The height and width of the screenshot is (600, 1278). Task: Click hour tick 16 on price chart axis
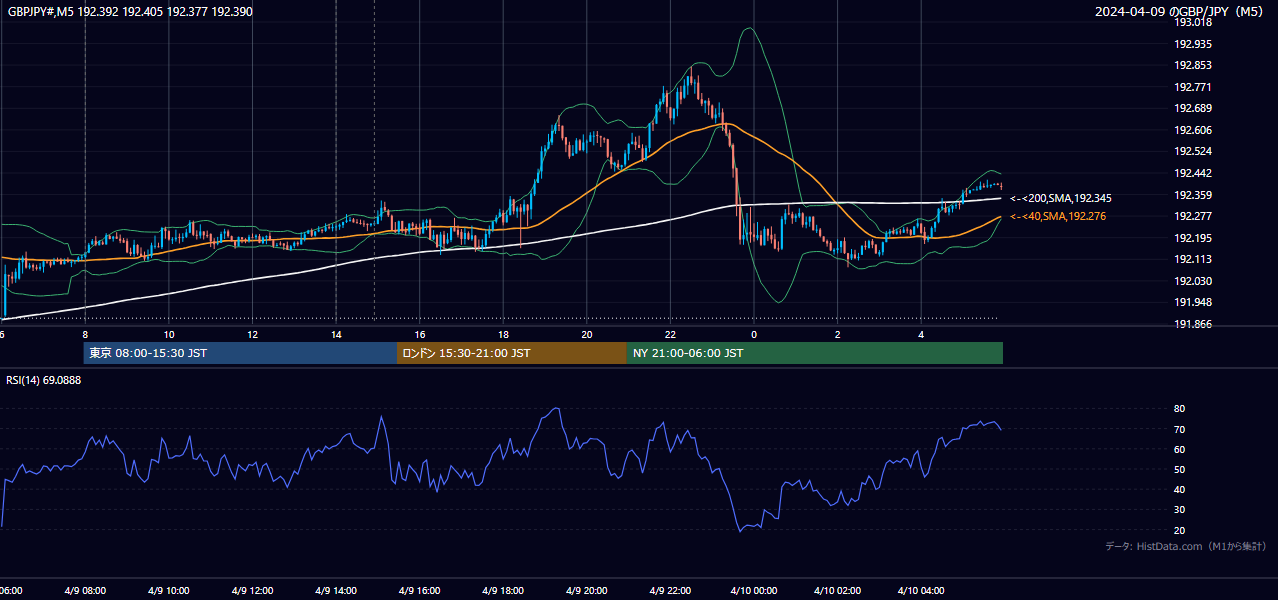420,334
